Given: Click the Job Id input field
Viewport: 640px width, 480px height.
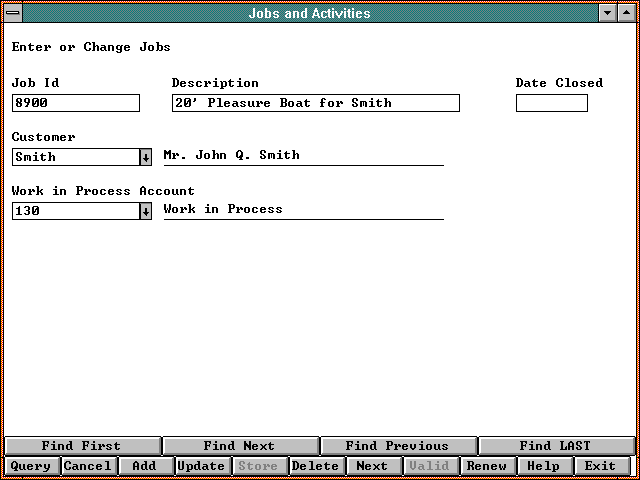Looking at the screenshot, I should tap(76, 103).
